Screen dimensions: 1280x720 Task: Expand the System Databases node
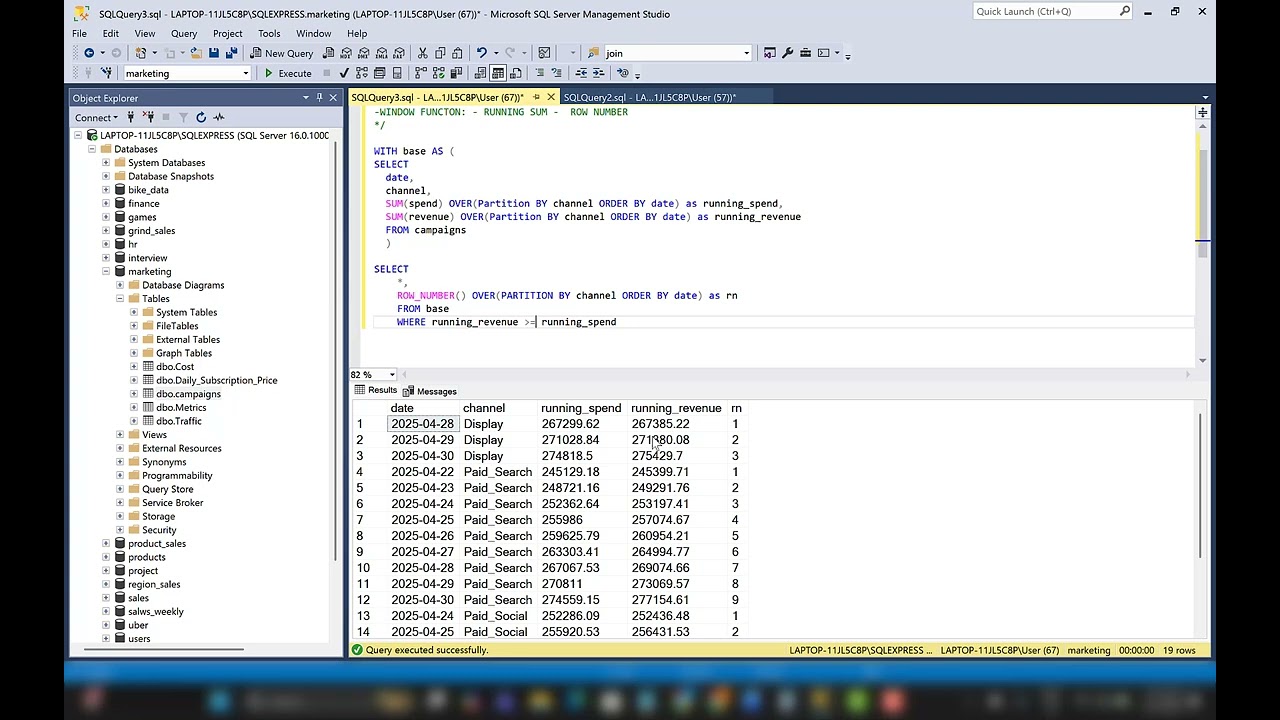point(106,163)
